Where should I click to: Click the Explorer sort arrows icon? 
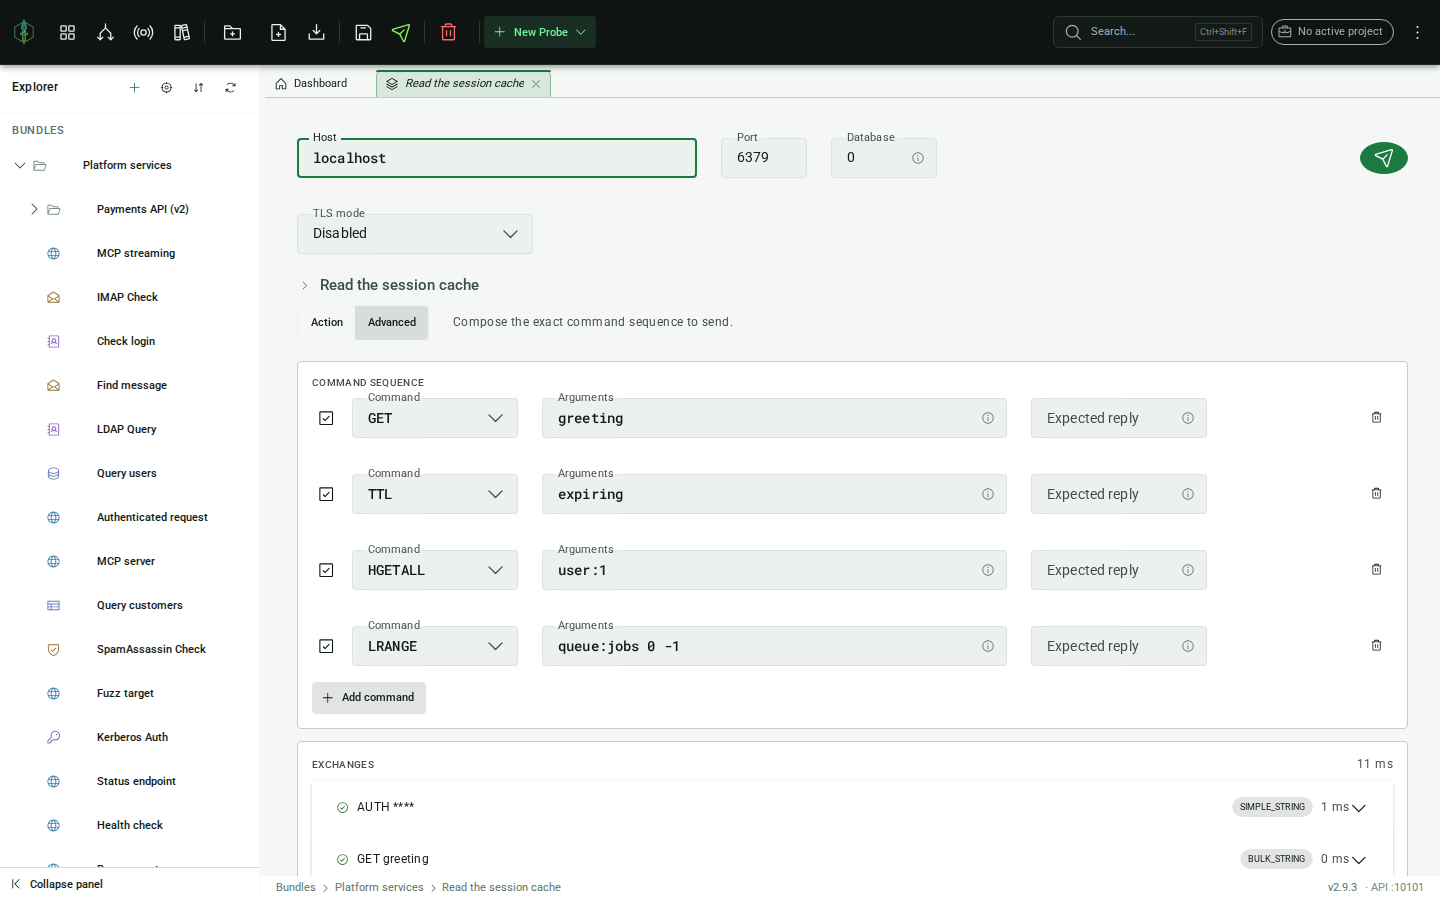pyautogui.click(x=198, y=88)
